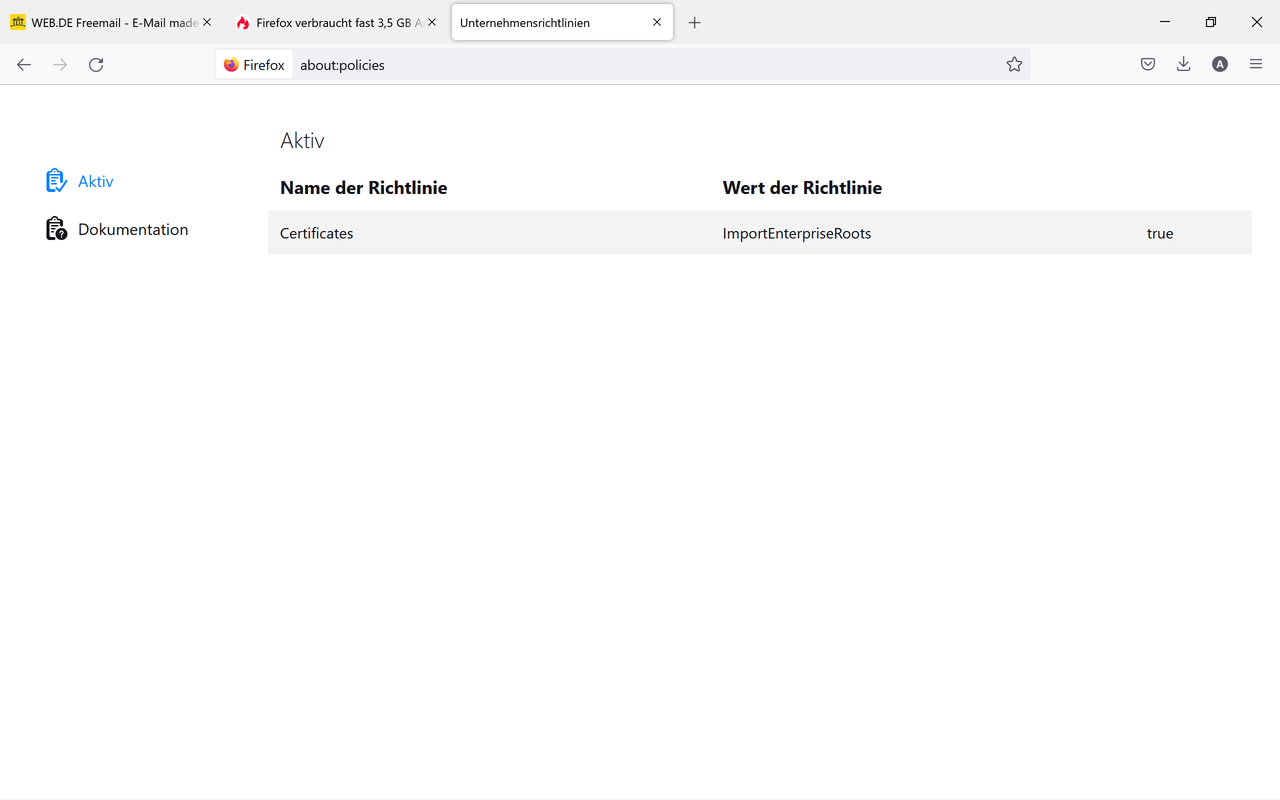The height and width of the screenshot is (800, 1280).
Task: Bookmark this page with the star icon
Action: [1014, 65]
